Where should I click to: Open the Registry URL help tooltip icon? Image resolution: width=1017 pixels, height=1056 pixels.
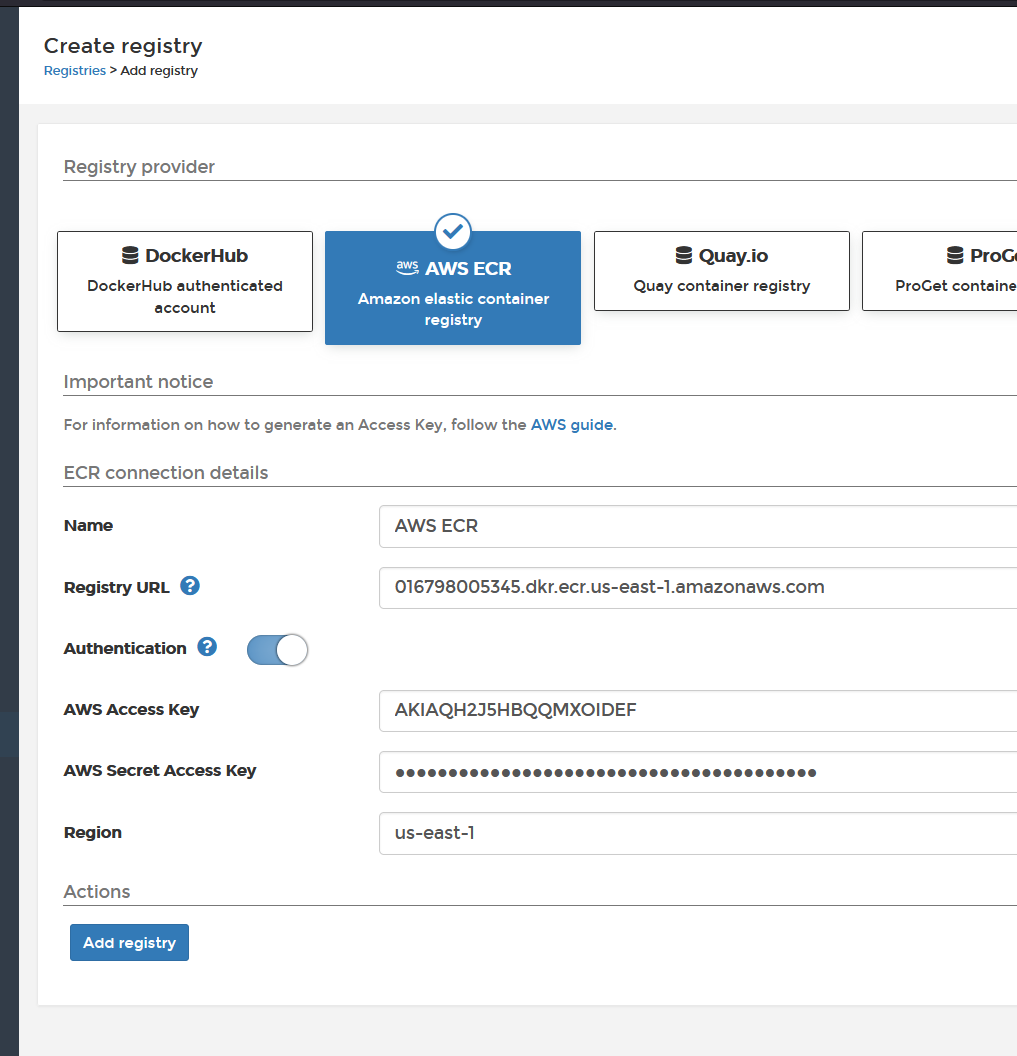[190, 586]
